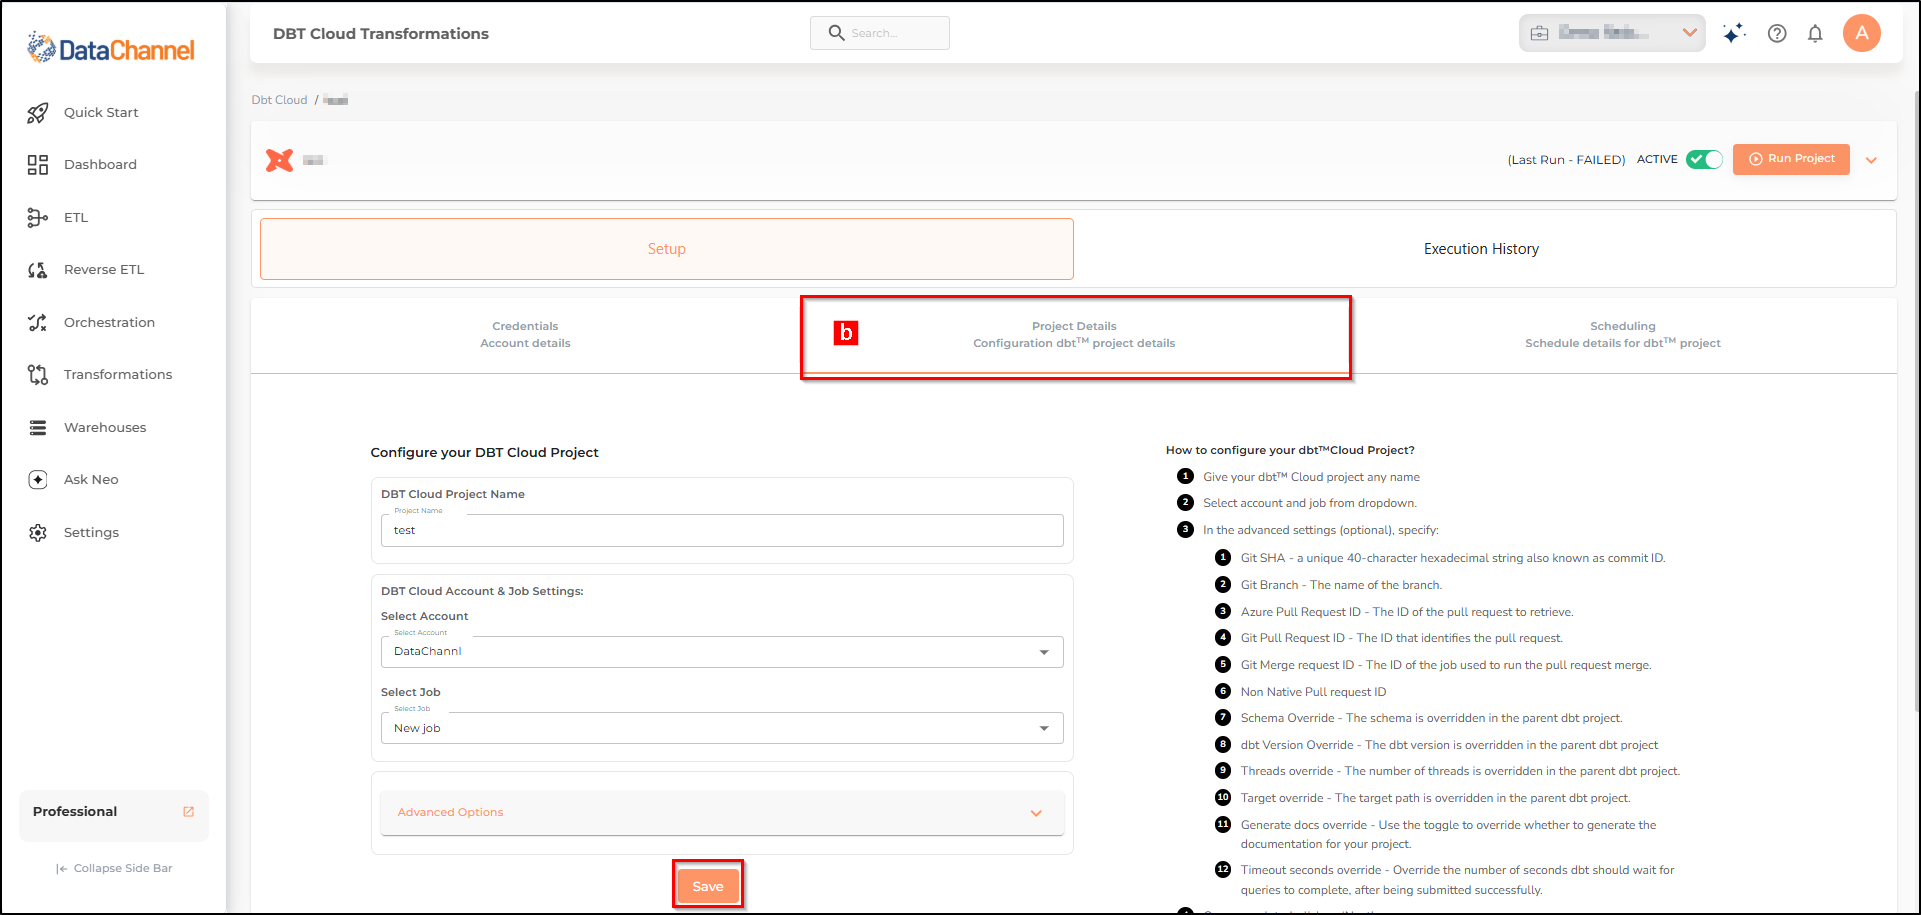Open the Professional plan external link icon

(188, 812)
